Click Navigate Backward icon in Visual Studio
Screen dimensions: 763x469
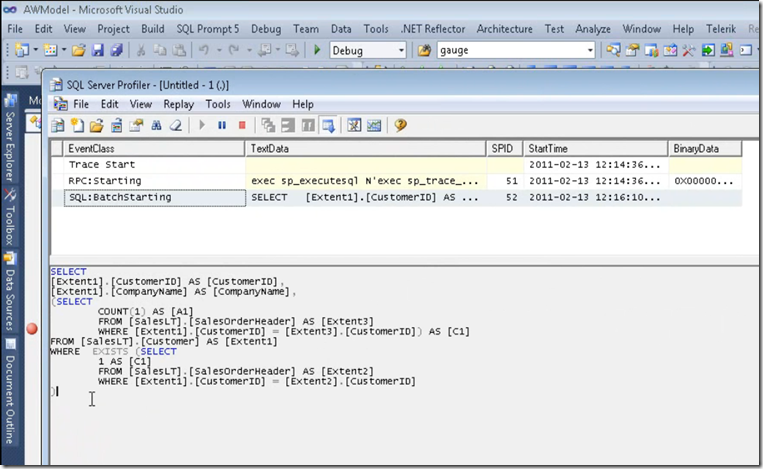pos(265,50)
